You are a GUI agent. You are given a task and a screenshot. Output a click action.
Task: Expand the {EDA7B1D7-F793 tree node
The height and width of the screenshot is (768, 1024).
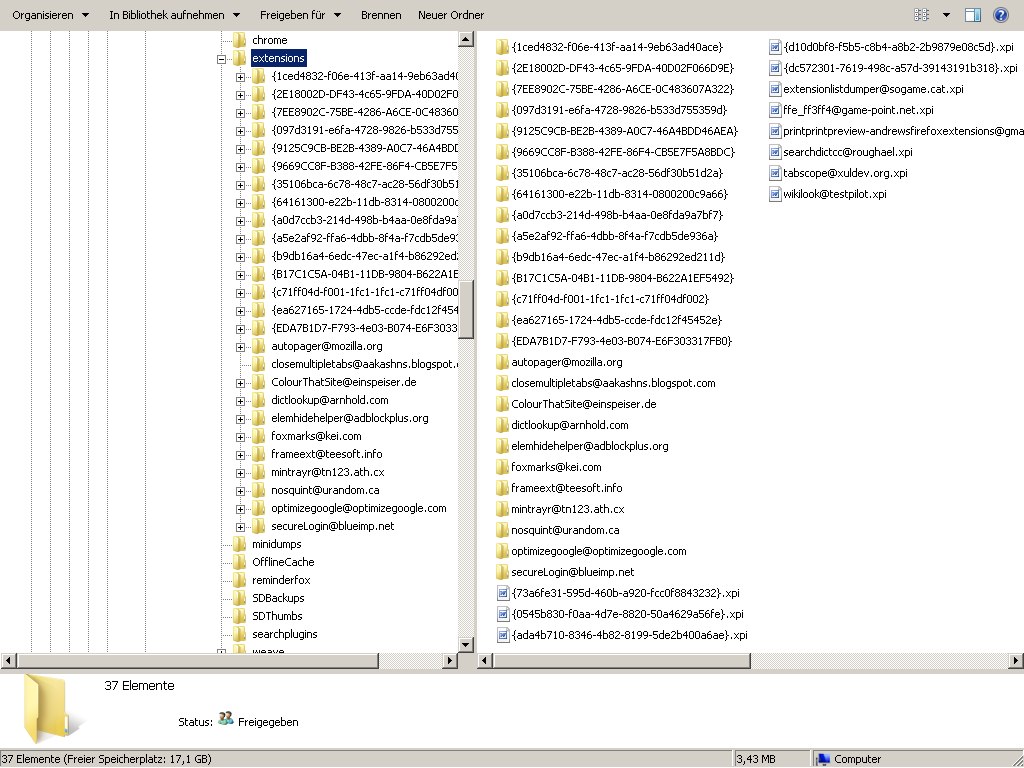tap(240, 329)
